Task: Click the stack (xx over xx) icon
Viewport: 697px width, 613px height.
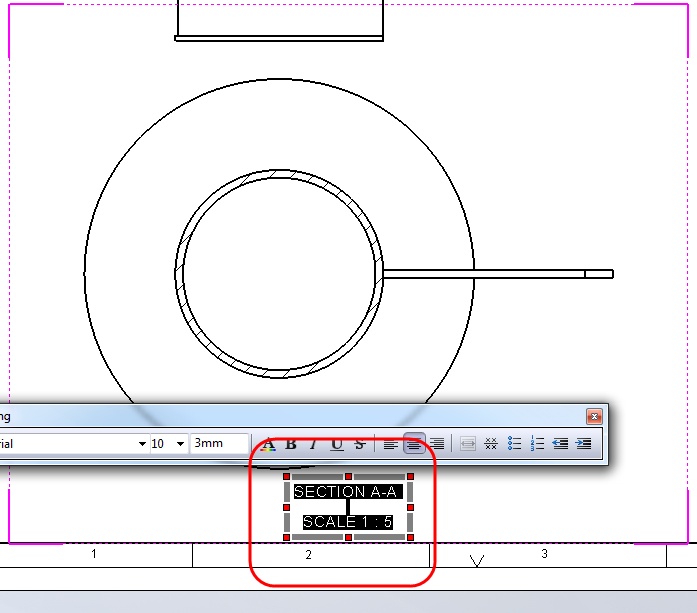Action: coord(491,444)
